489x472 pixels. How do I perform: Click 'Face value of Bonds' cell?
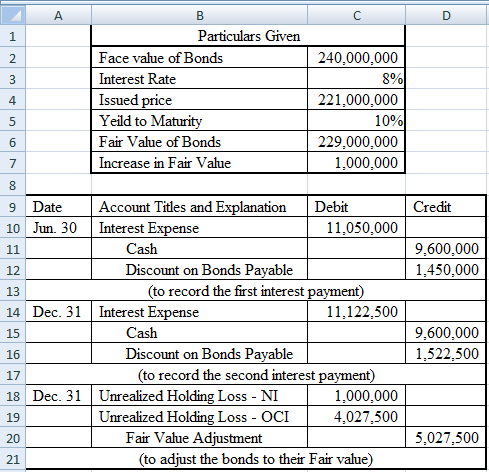199,58
